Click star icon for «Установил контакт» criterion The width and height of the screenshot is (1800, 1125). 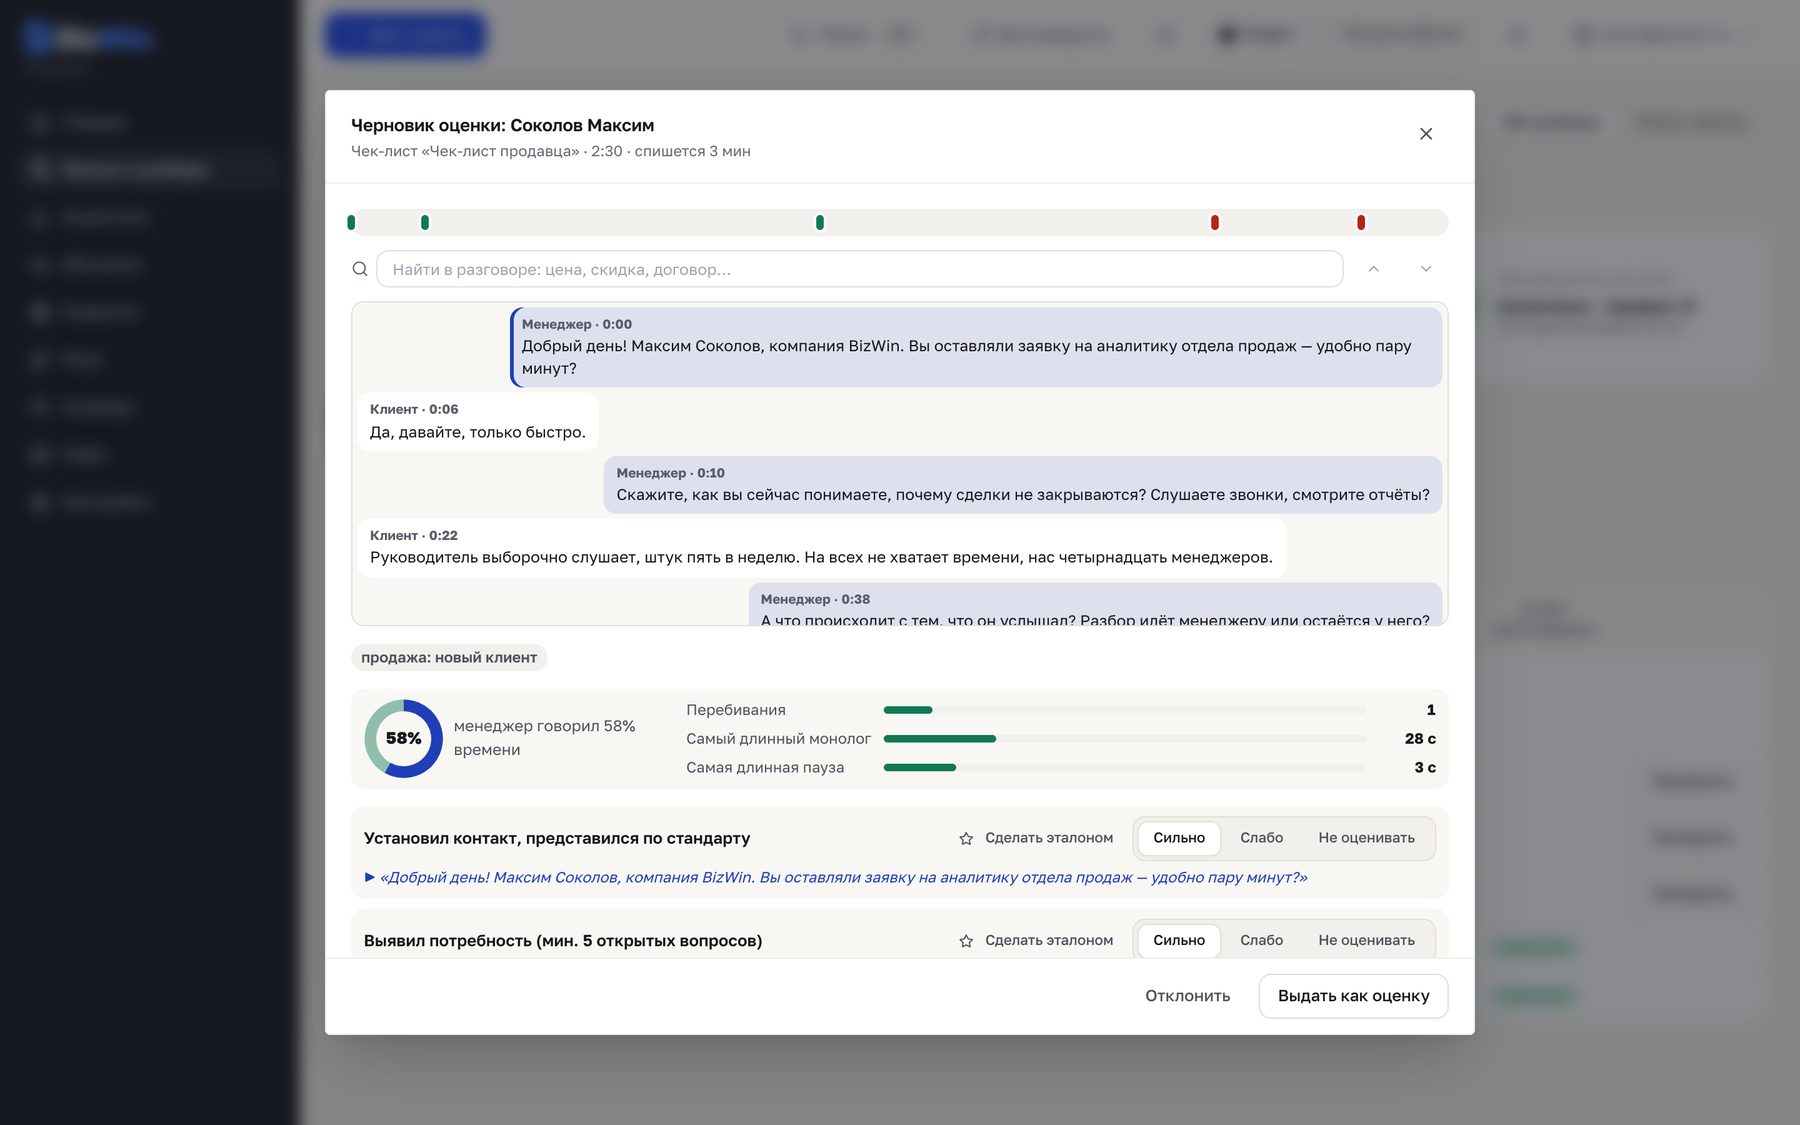(x=966, y=839)
